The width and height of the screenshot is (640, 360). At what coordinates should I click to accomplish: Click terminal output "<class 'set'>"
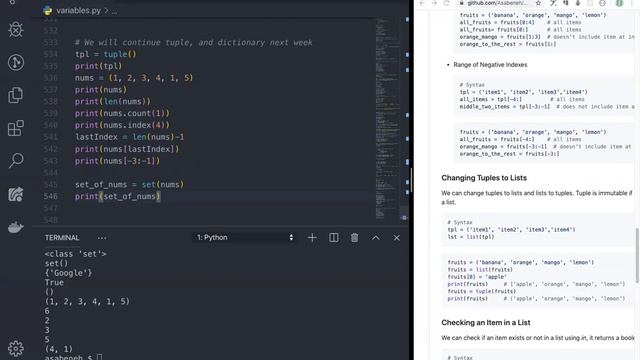click(76, 254)
